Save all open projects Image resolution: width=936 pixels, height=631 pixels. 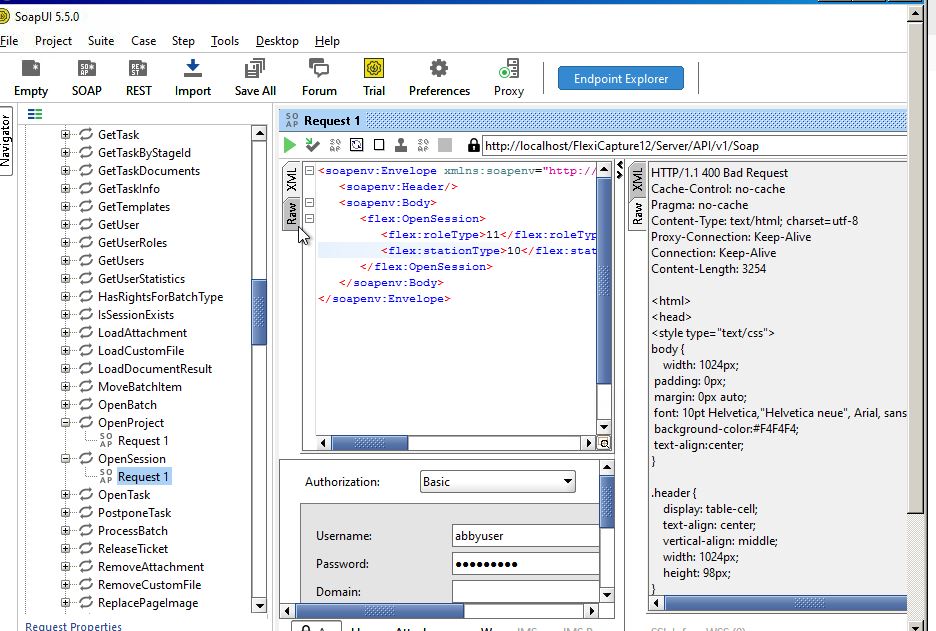click(254, 75)
